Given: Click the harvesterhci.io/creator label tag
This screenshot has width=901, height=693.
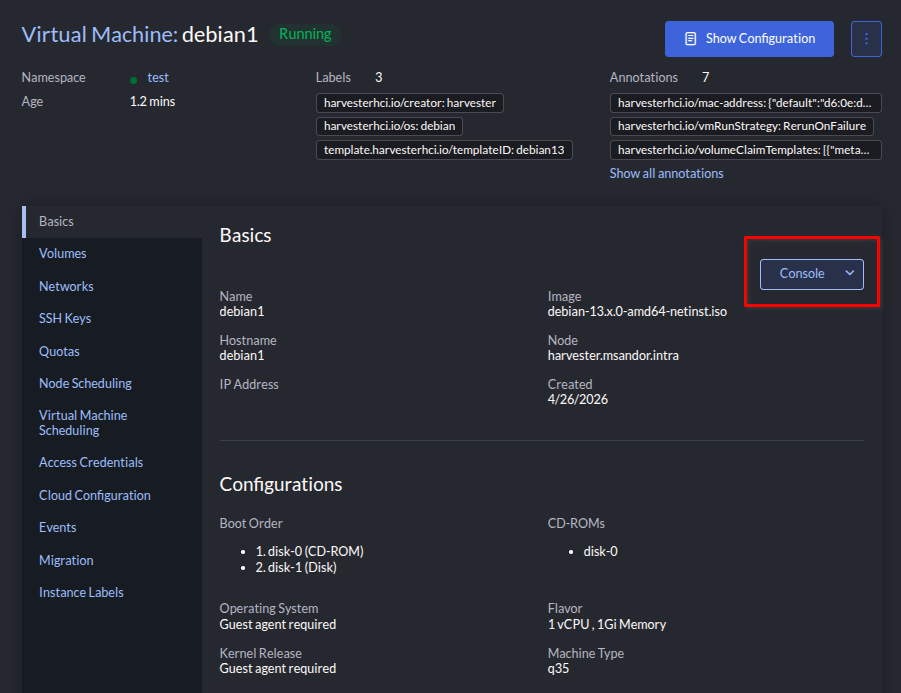Looking at the screenshot, I should pyautogui.click(x=409, y=103).
